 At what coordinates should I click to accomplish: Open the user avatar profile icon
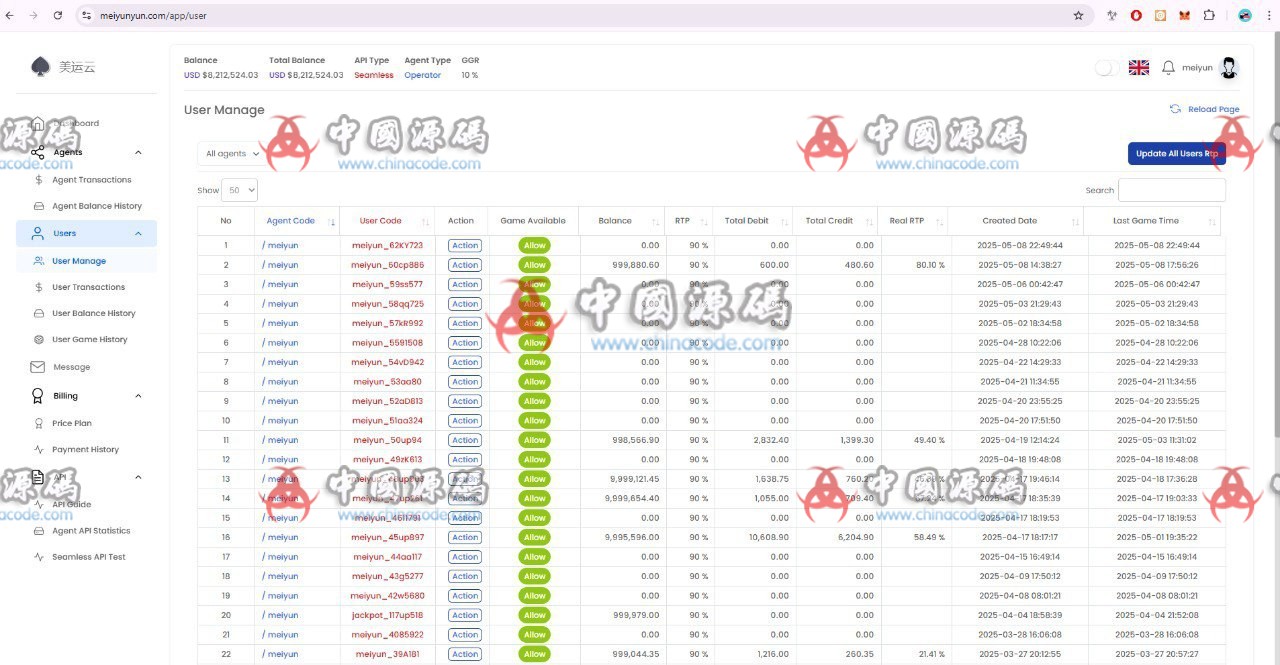pyautogui.click(x=1229, y=68)
